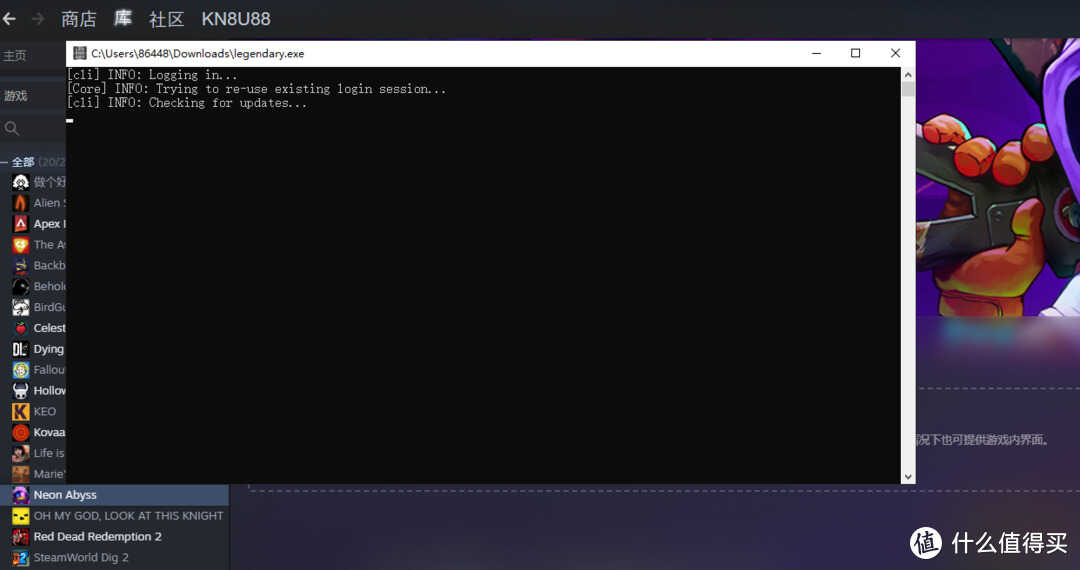The height and width of the screenshot is (570, 1080).
Task: Click the 're-use existing login session' line
Action: [256, 89]
